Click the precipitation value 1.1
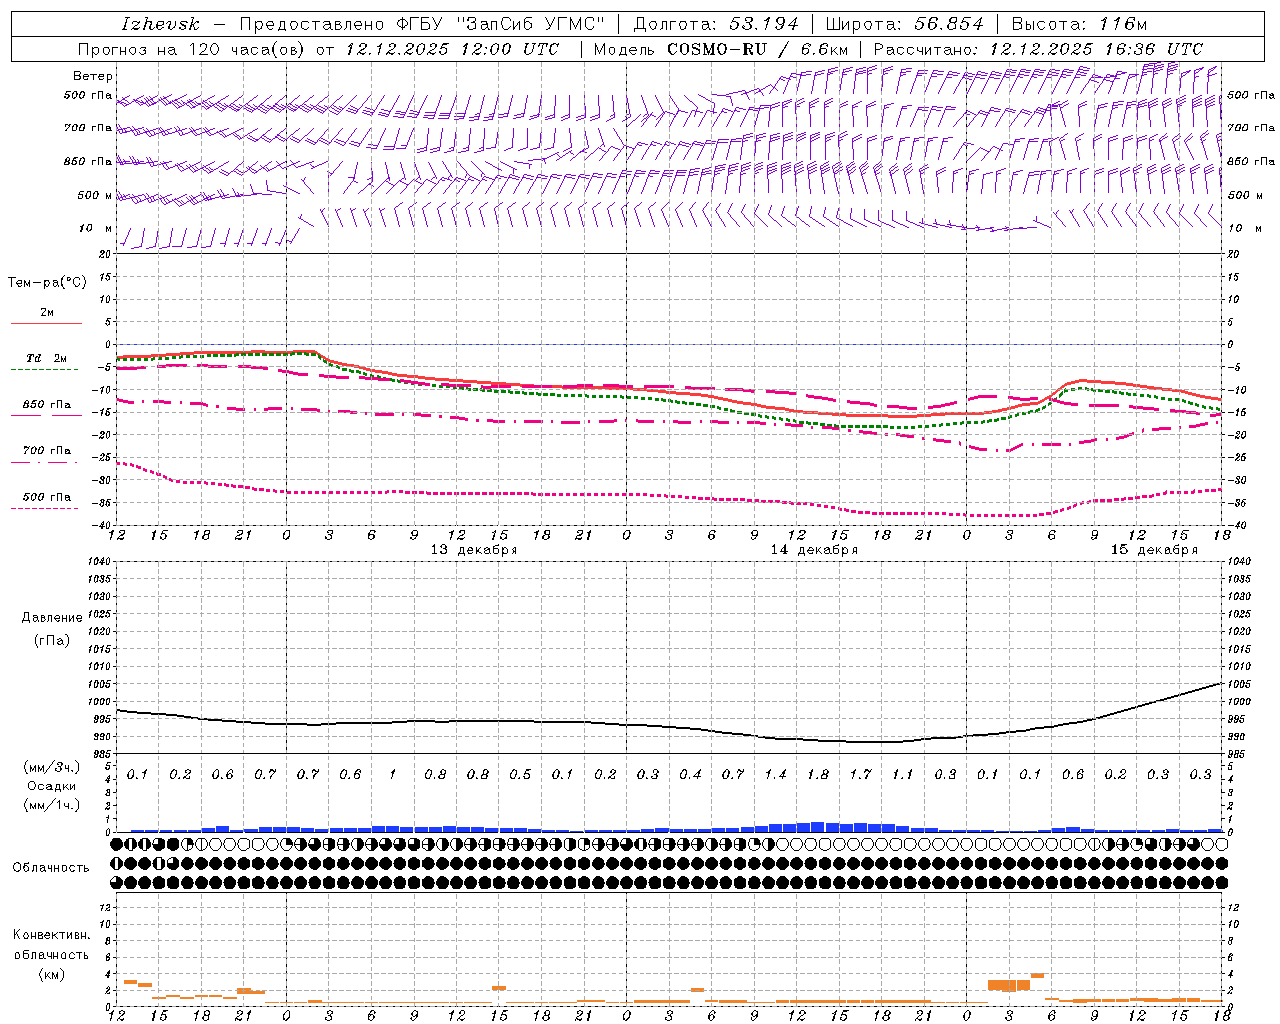The image size is (1280, 1024). [903, 774]
